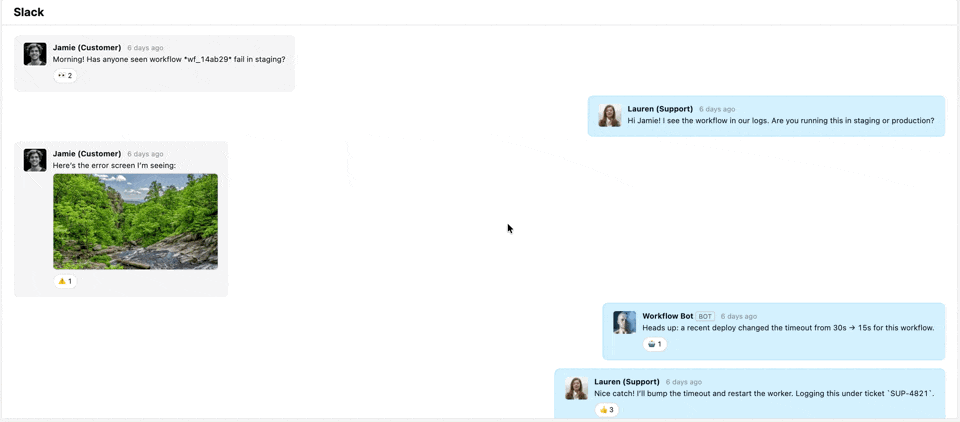Image resolution: width=960 pixels, height=422 pixels.
Task: Open the forest error screen image attachment
Action: tap(135, 221)
